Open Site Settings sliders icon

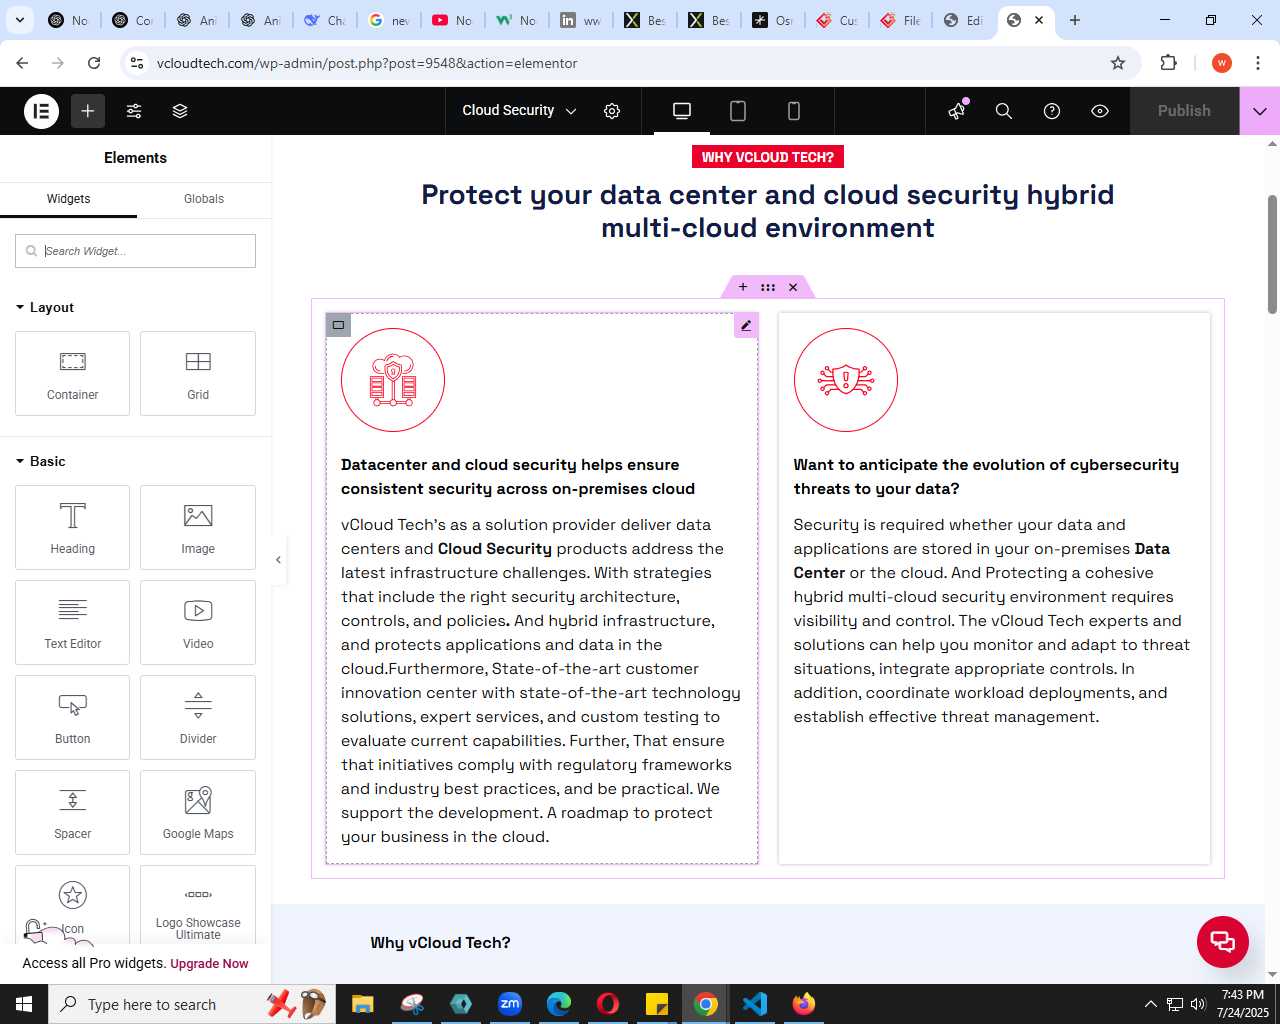pyautogui.click(x=134, y=111)
